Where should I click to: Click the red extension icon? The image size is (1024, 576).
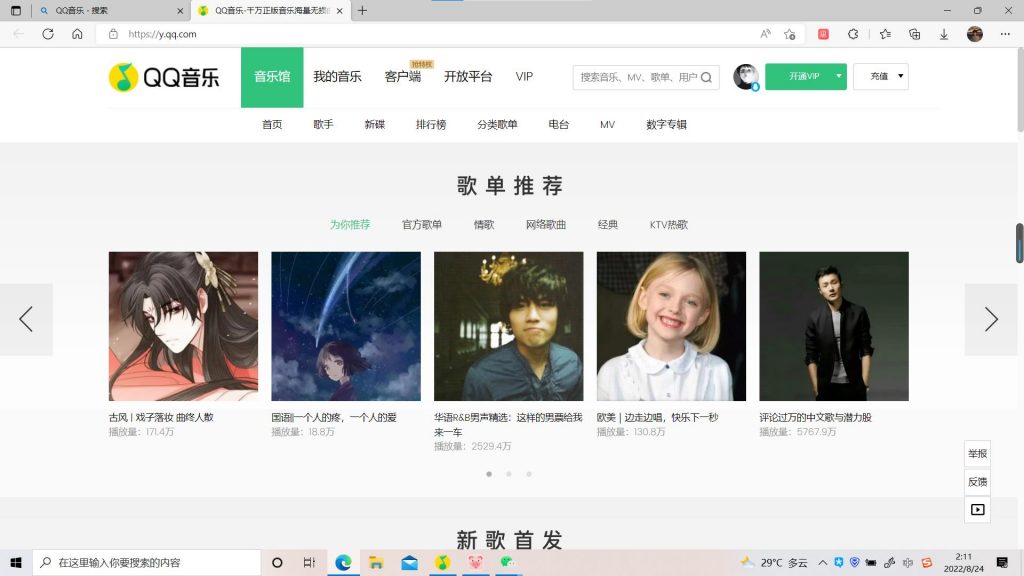(823, 34)
